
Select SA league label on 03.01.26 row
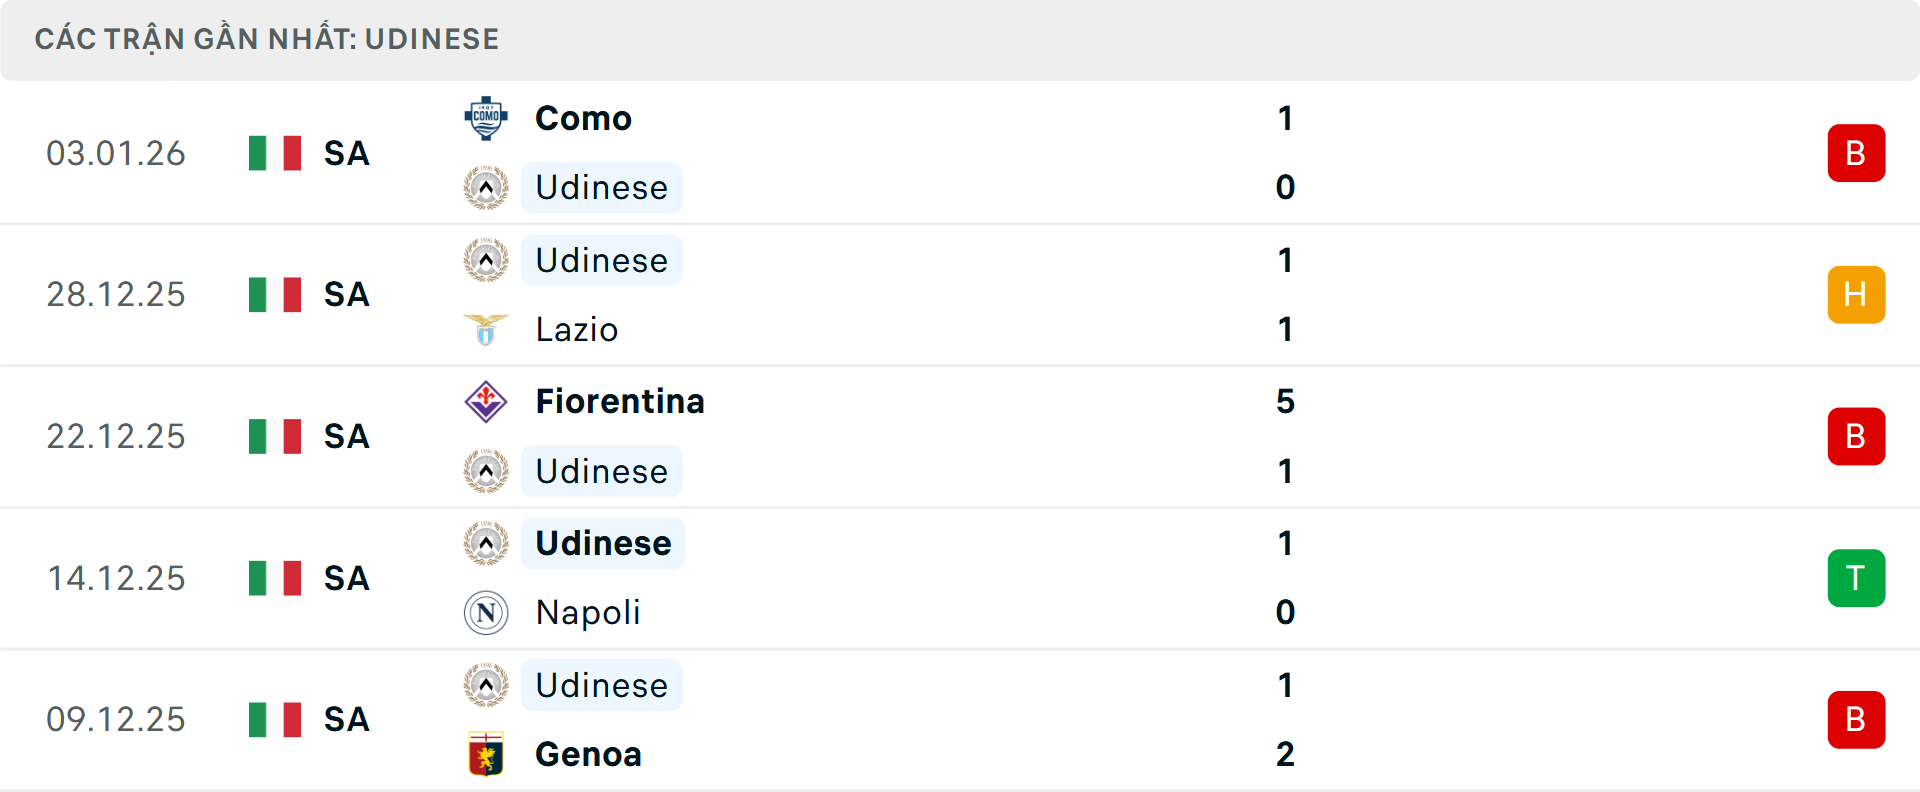tap(347, 153)
